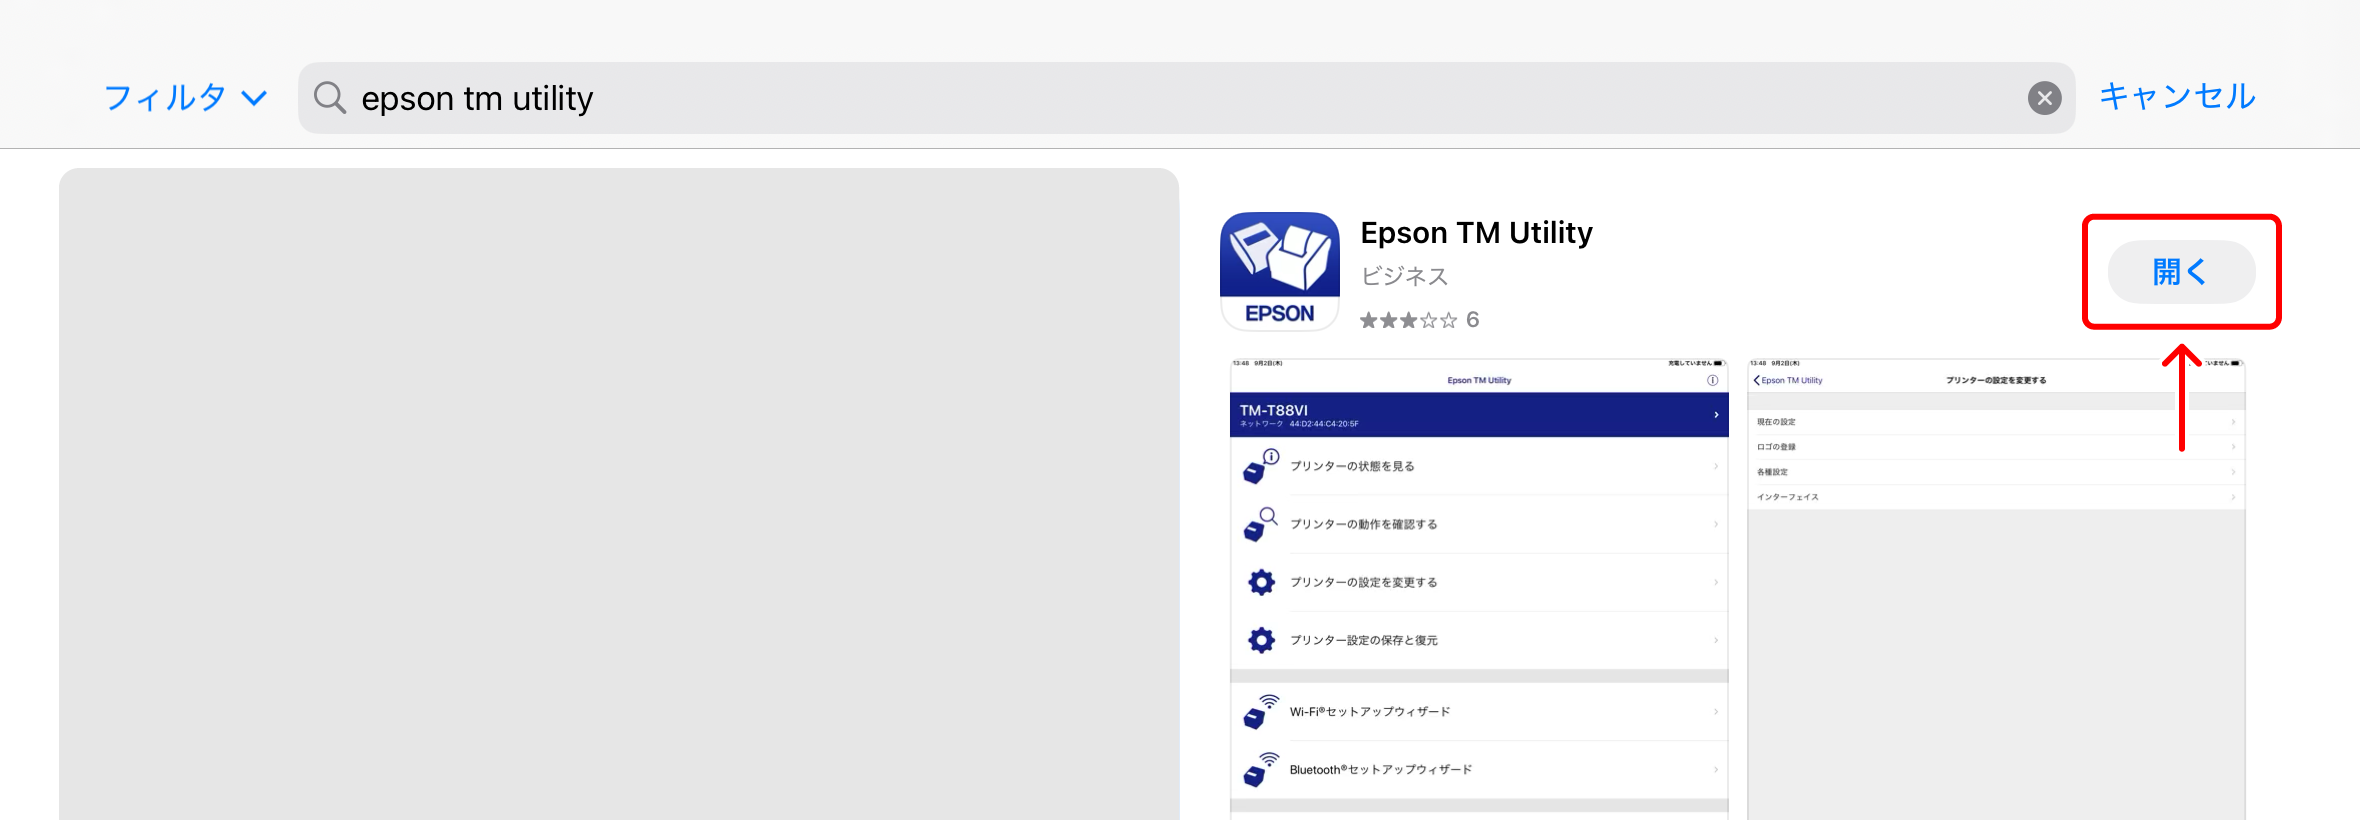Click the printer status info icon
Image resolution: width=2360 pixels, height=820 pixels.
[1261, 466]
